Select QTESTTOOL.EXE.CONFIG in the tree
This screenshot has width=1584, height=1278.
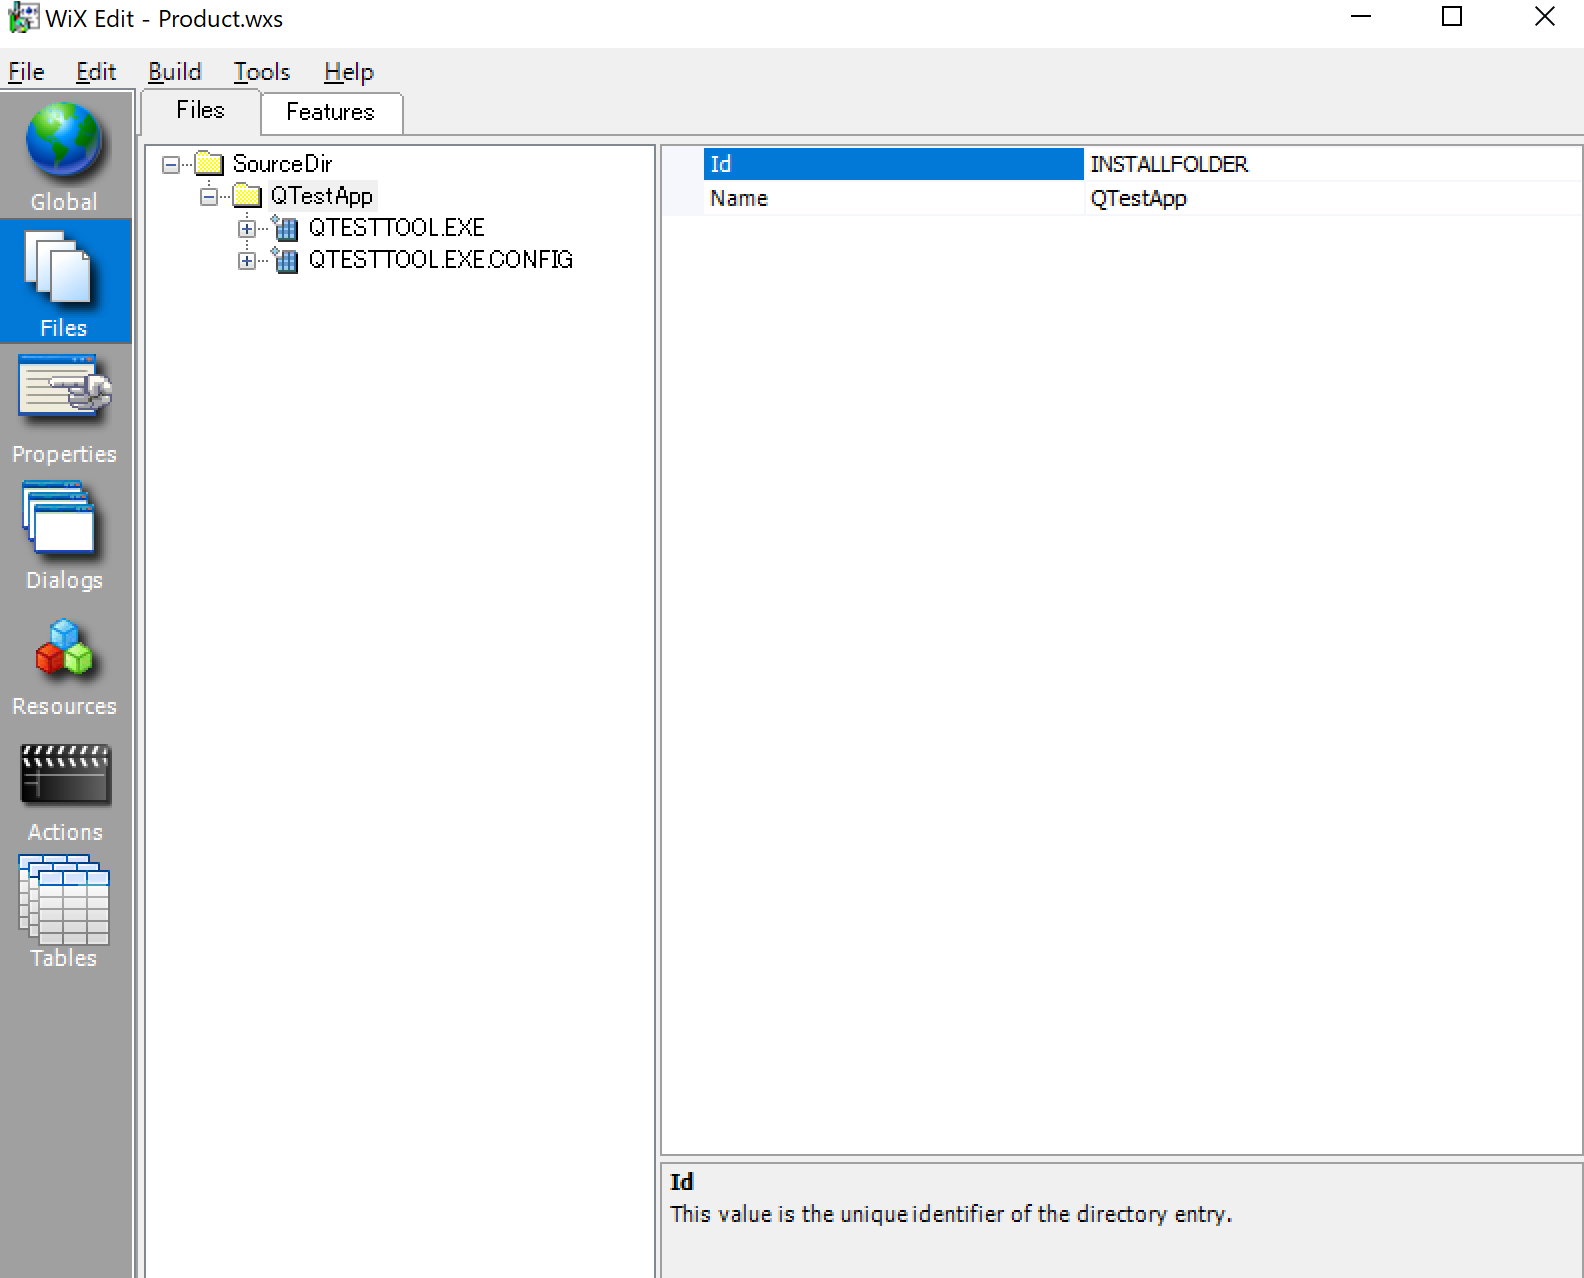441,260
